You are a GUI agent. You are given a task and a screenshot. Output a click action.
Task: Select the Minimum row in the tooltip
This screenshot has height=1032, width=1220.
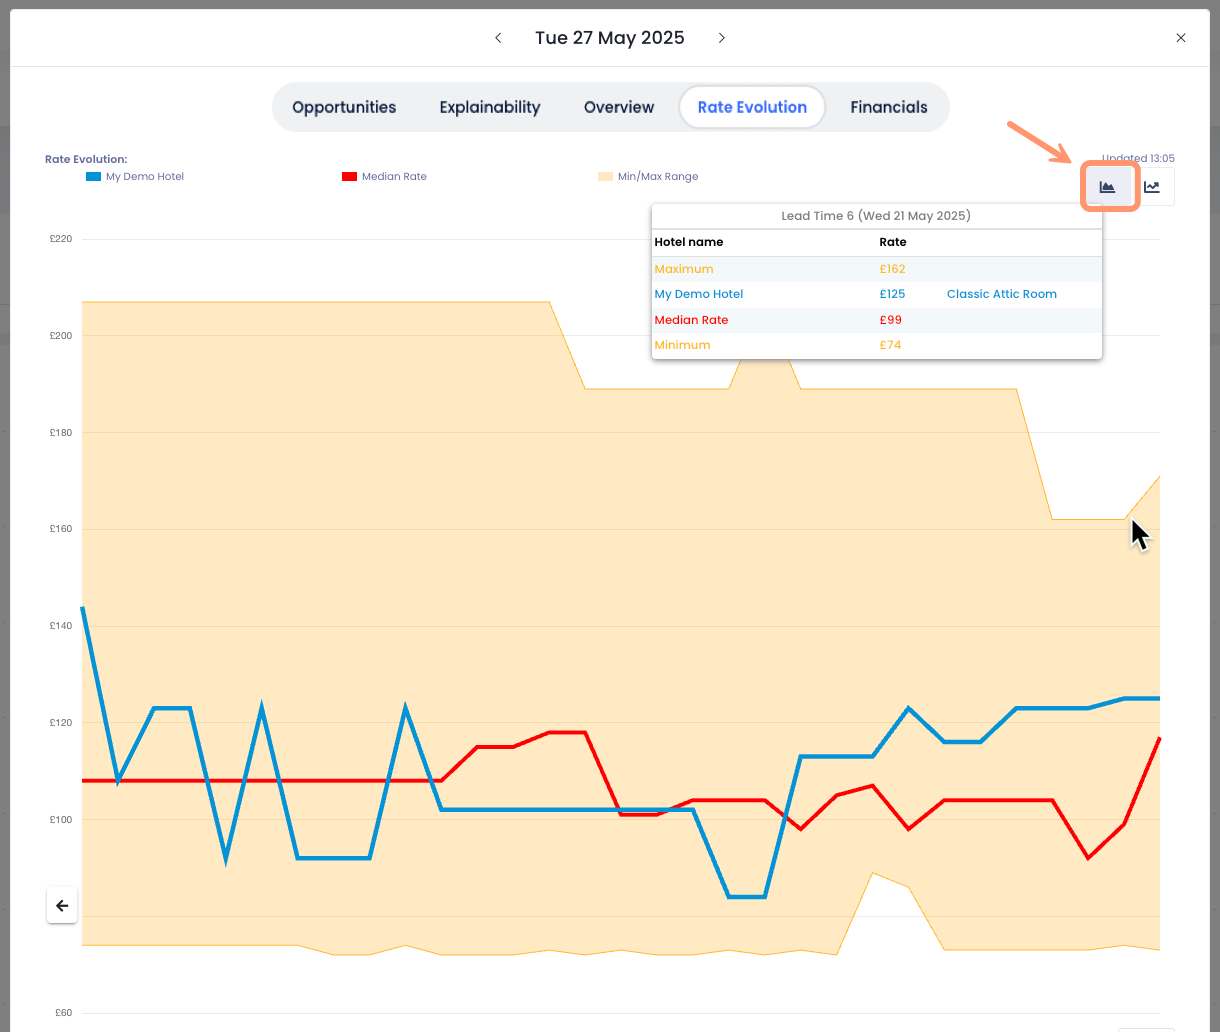pyautogui.click(x=682, y=345)
